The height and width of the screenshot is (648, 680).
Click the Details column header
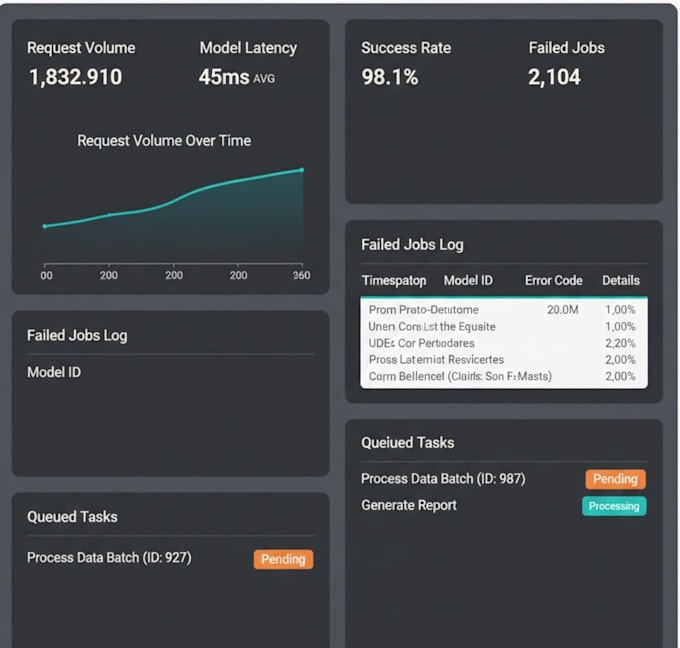coord(621,281)
